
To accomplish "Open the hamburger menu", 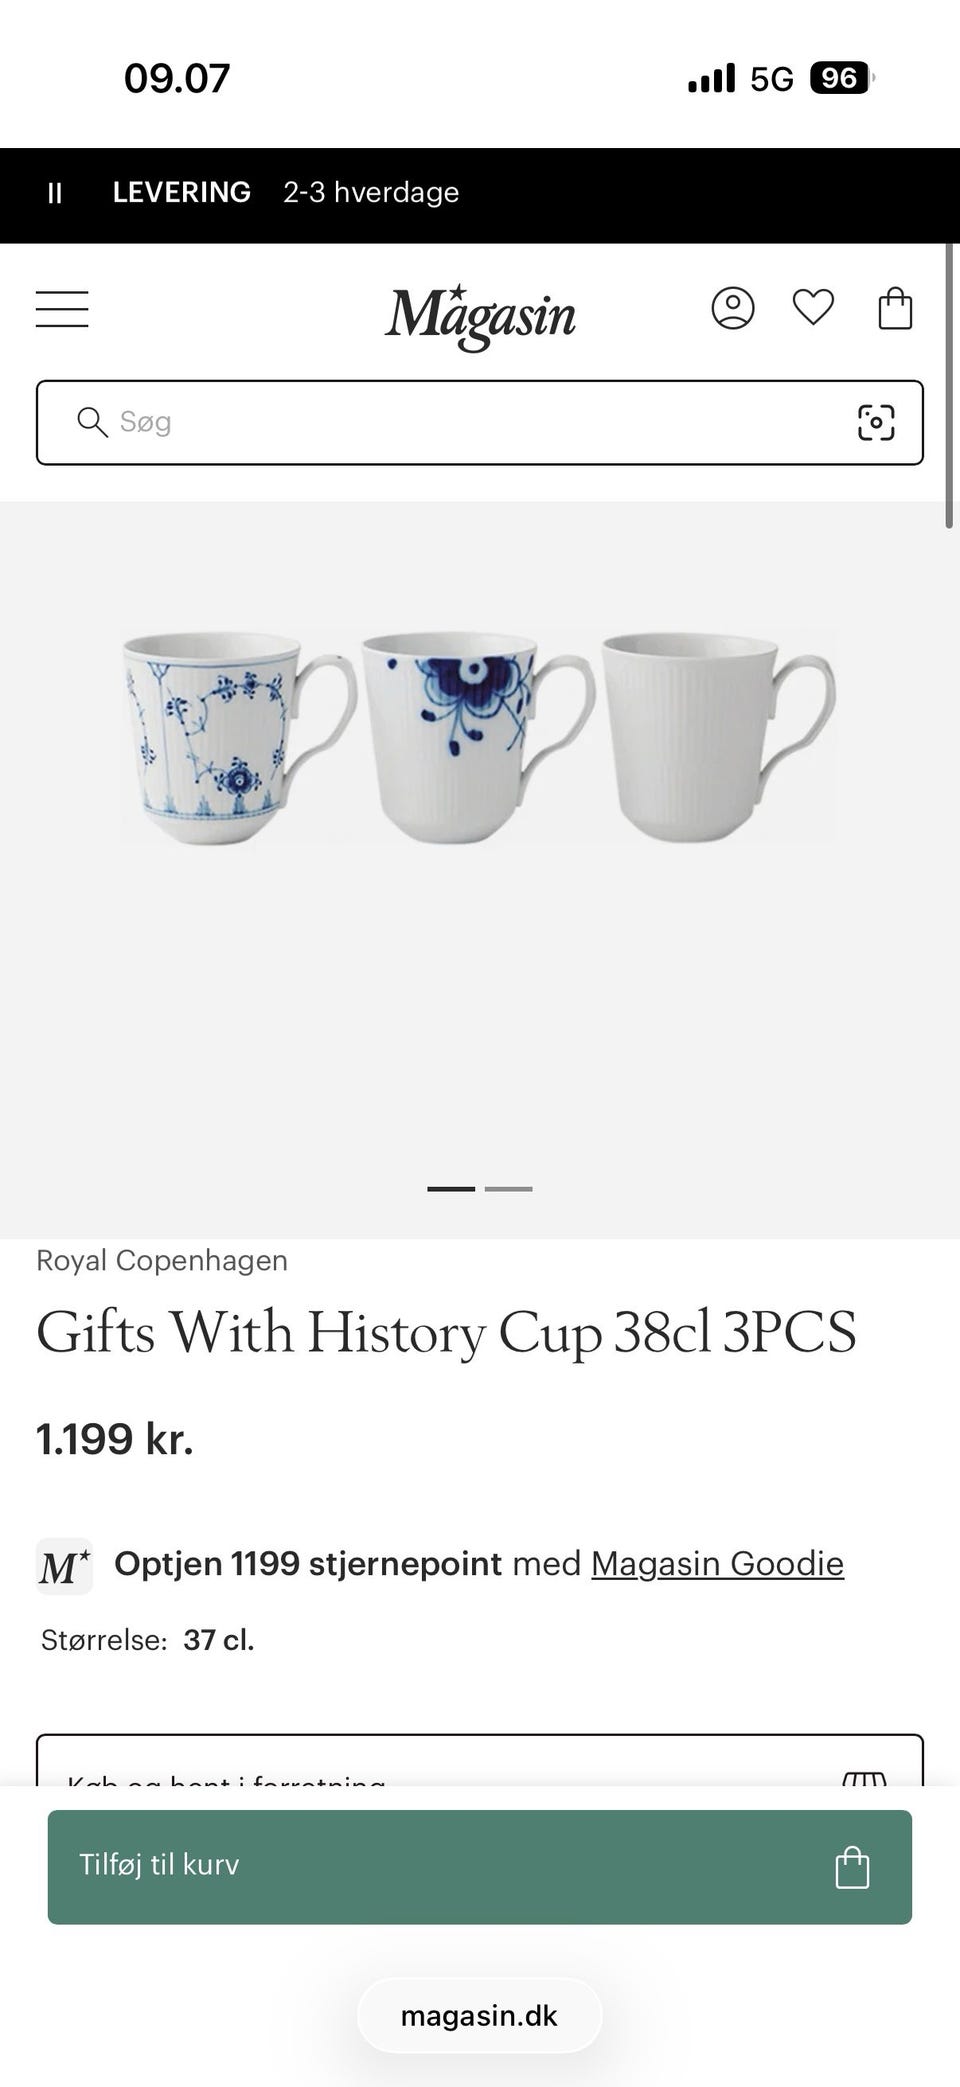I will (62, 309).
